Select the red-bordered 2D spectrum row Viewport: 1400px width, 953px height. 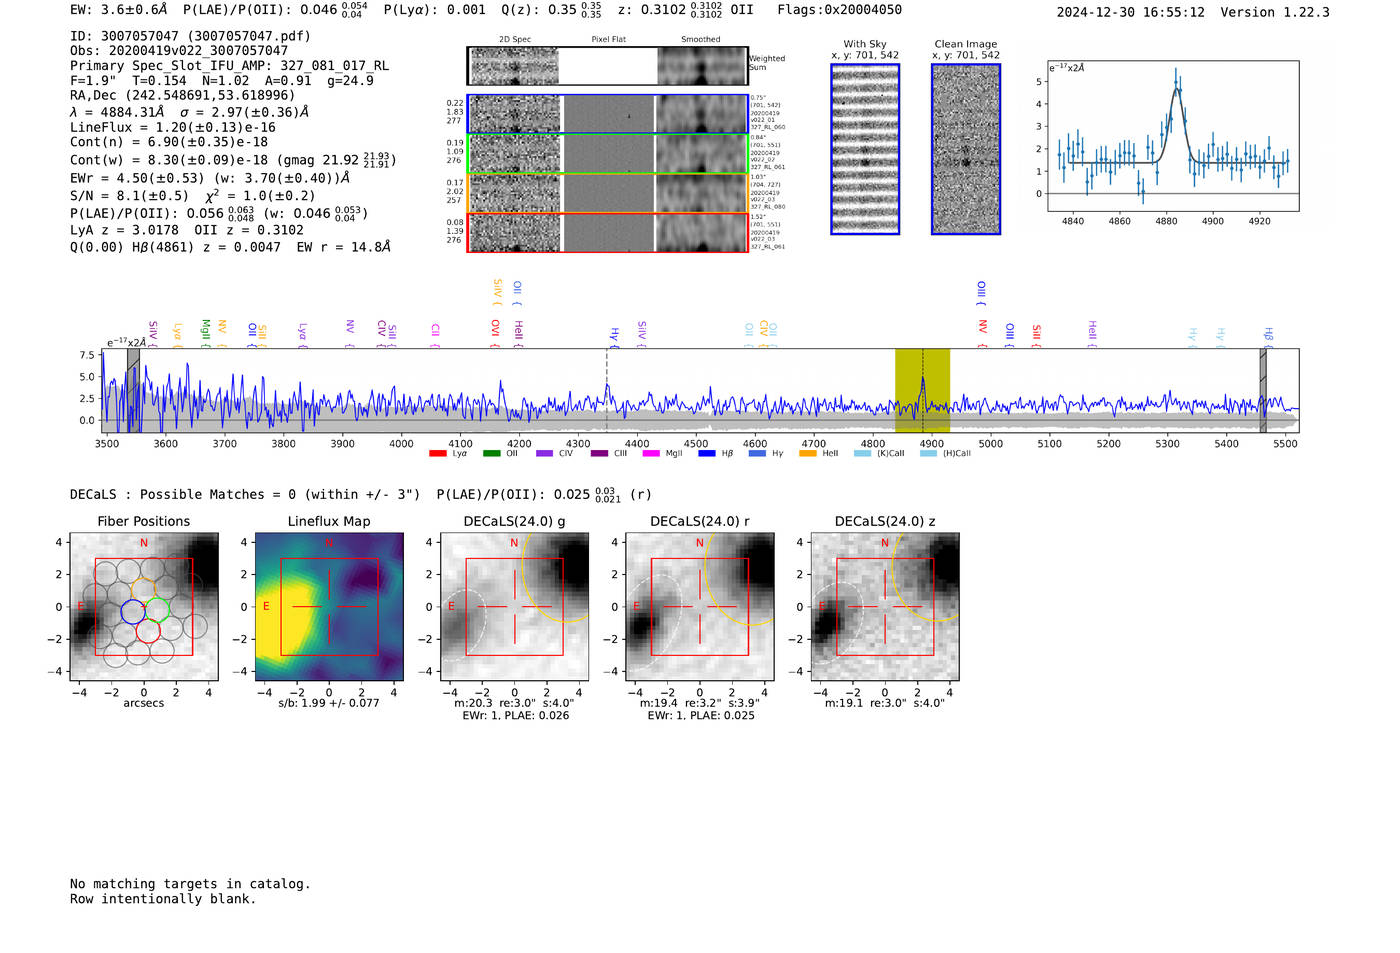(x=607, y=233)
